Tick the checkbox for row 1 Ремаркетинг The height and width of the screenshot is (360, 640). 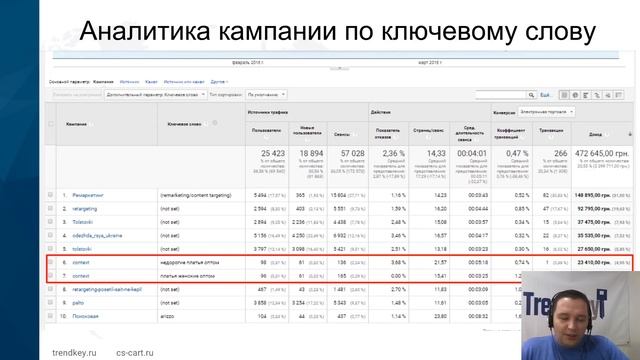pos(51,195)
